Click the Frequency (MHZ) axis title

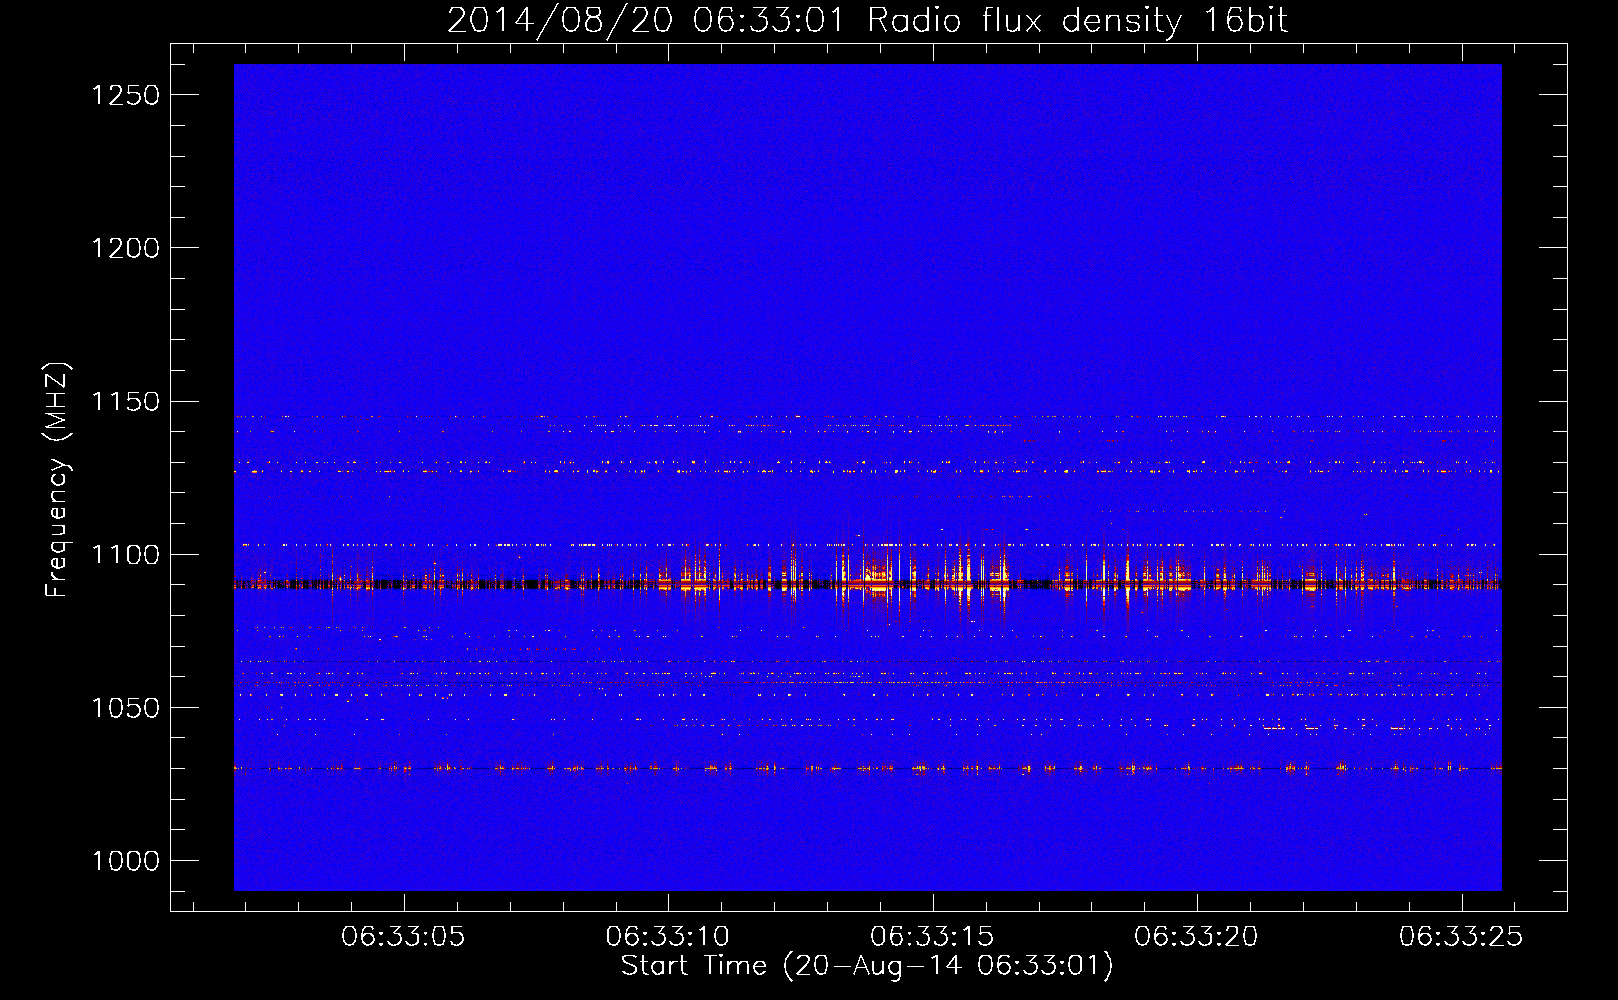58,480
